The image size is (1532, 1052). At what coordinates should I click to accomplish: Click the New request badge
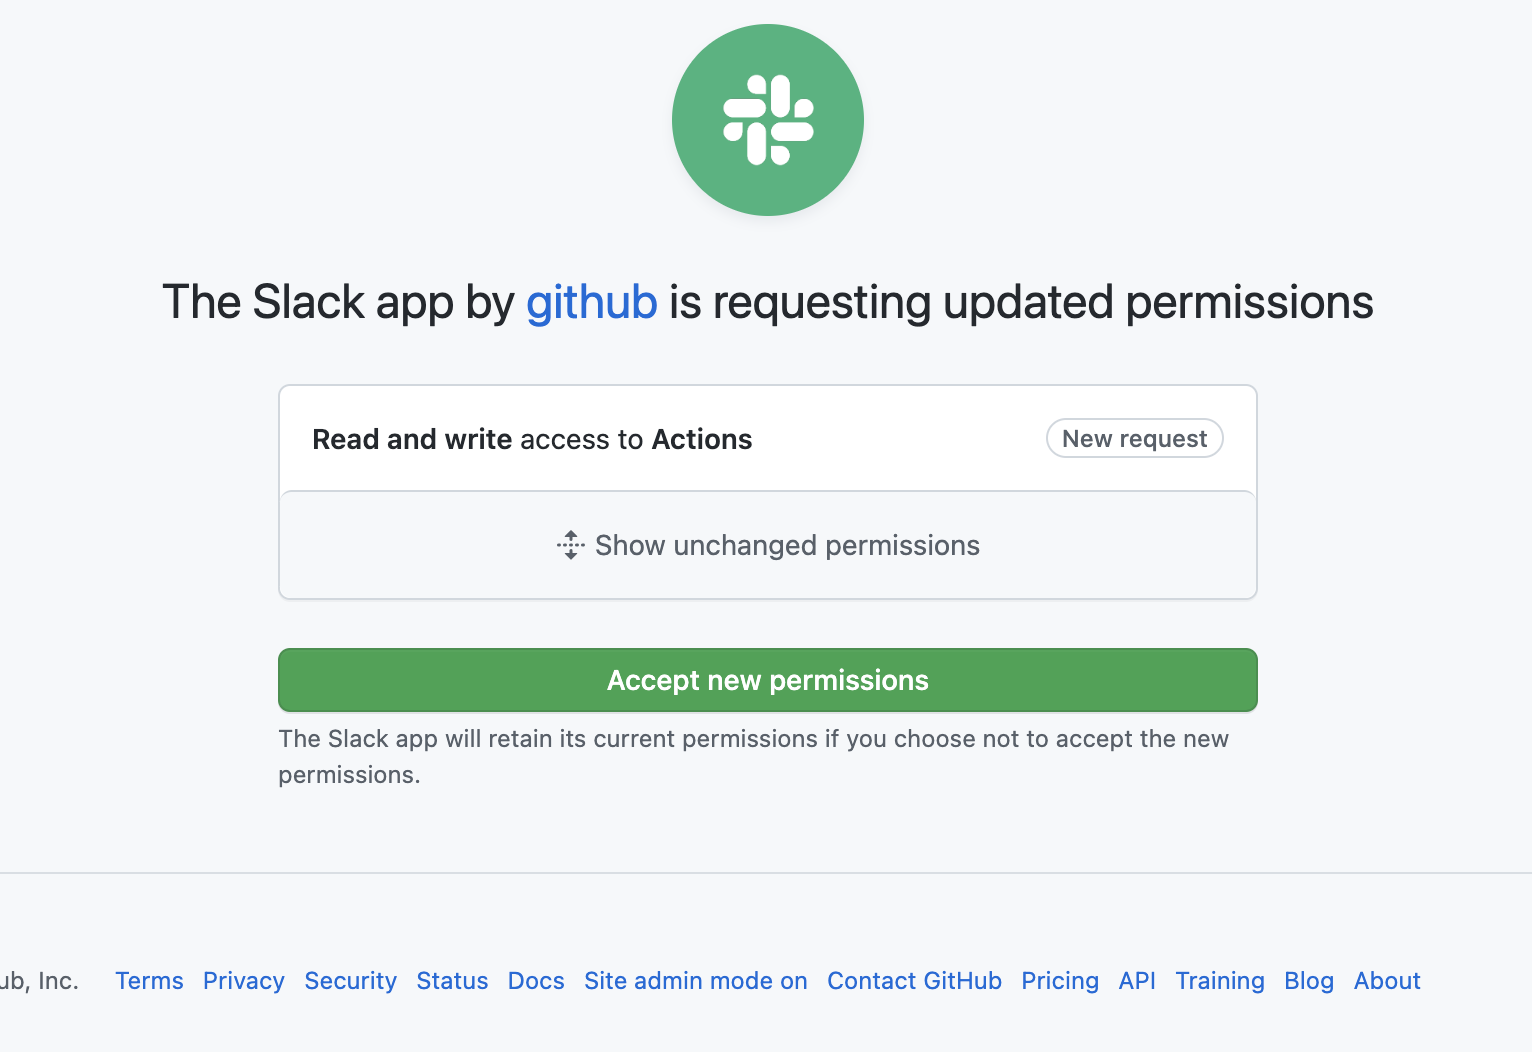pos(1134,438)
